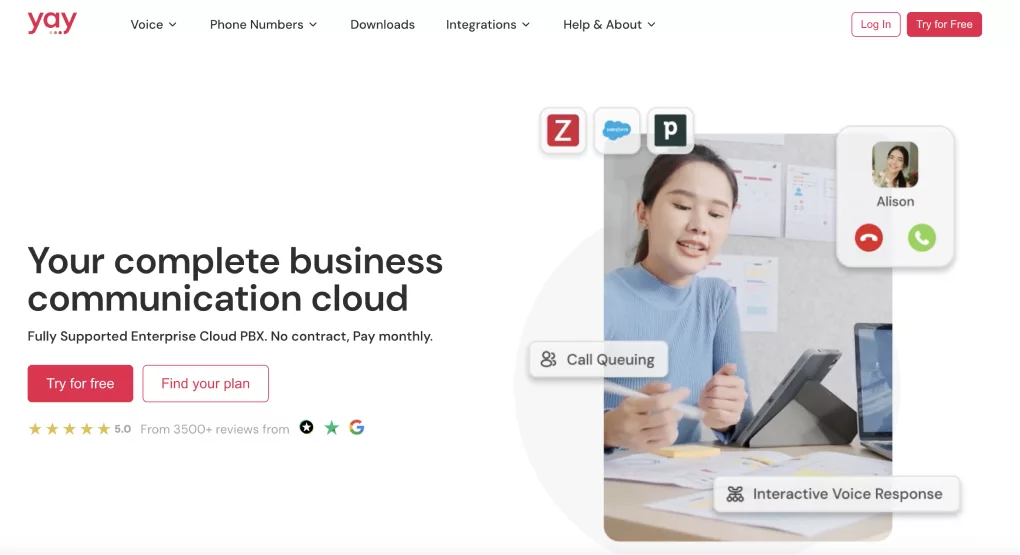Click the Log In button
Viewport: 1020px width, 555px height.
point(875,25)
